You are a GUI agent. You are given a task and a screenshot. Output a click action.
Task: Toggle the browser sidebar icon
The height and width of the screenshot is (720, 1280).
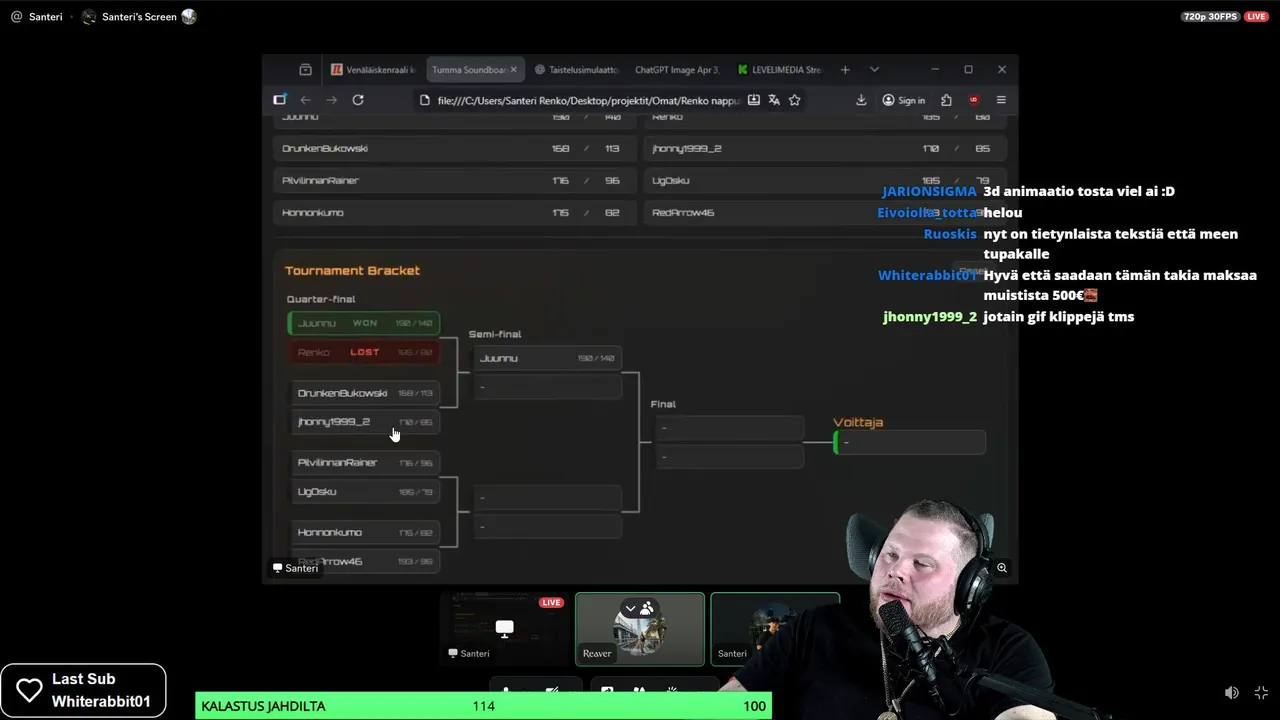click(280, 100)
